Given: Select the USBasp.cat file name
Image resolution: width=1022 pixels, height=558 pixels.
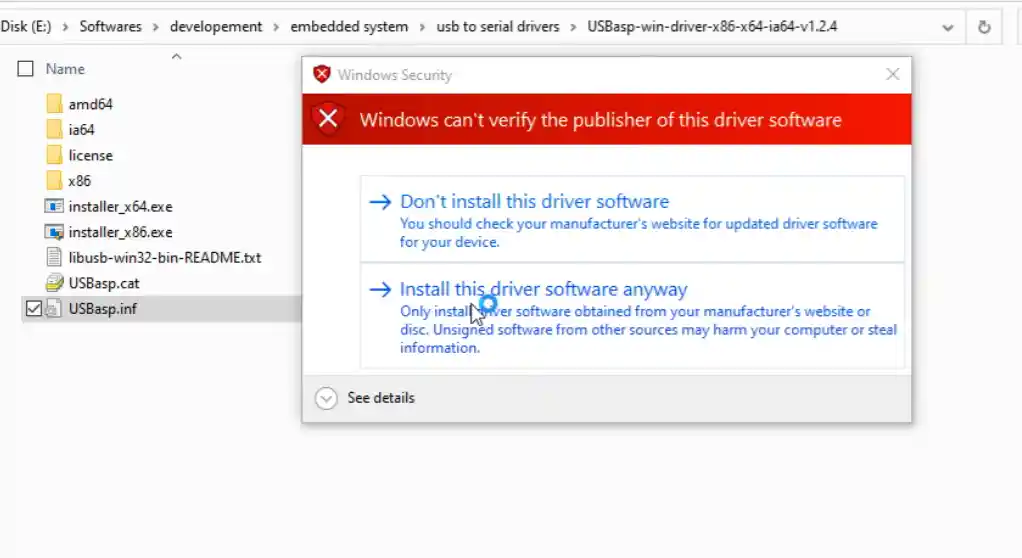Looking at the screenshot, I should (x=104, y=283).
